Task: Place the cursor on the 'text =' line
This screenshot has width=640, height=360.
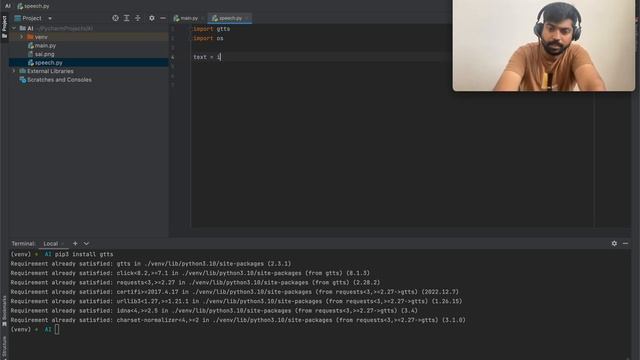Action: 207,57
